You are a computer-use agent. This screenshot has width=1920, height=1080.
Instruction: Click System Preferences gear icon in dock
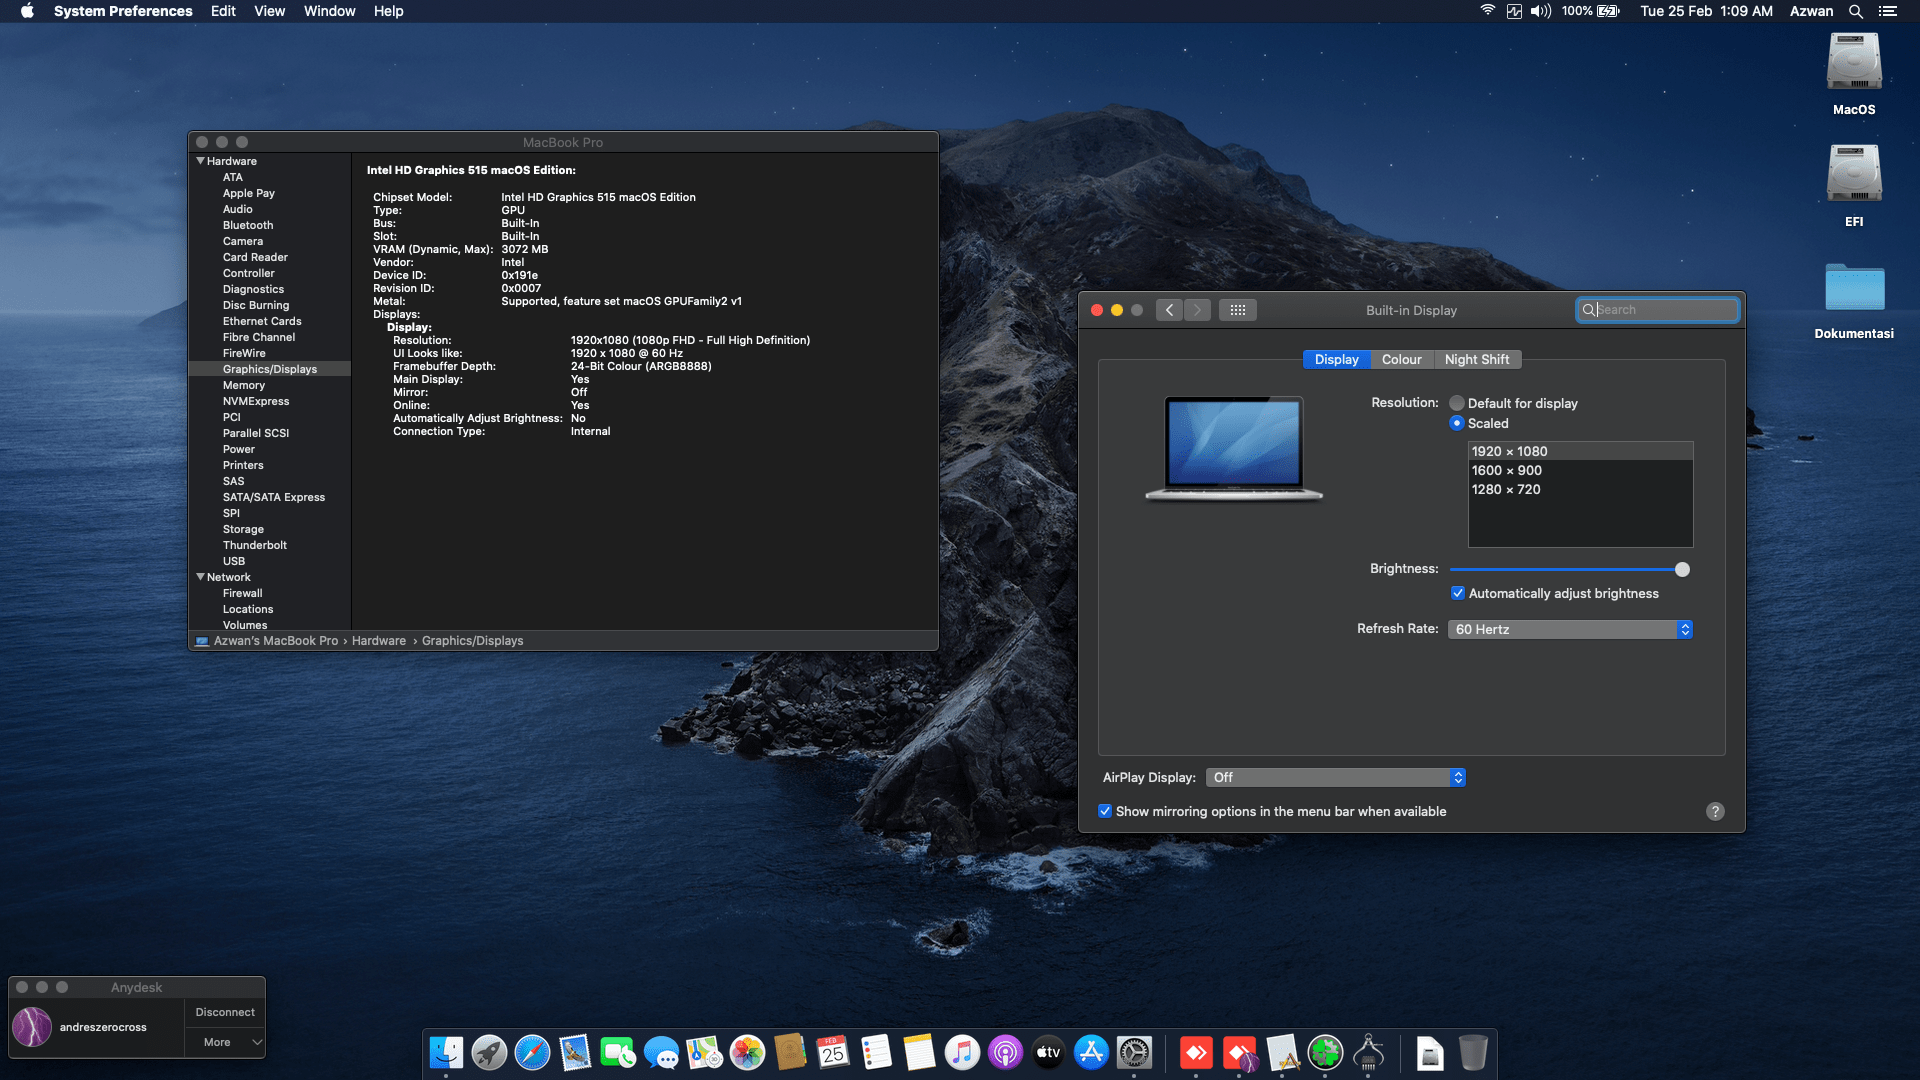[x=1134, y=1053]
